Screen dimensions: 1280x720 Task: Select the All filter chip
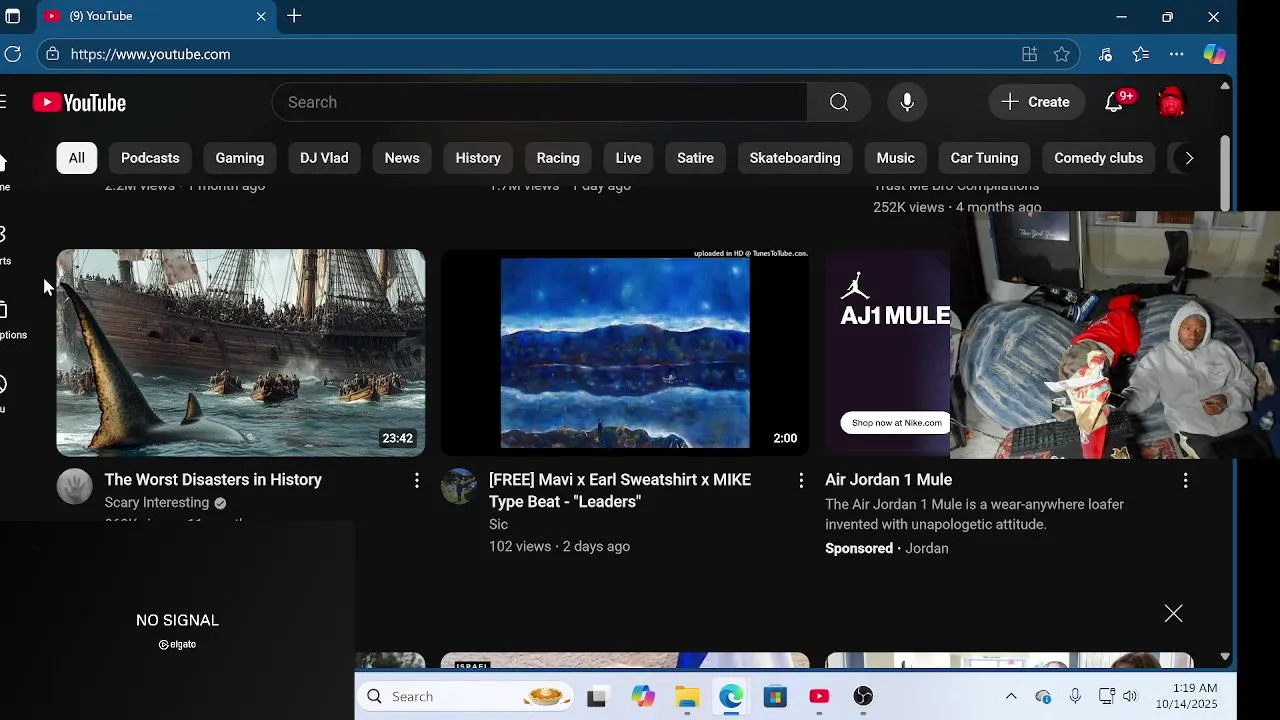[x=77, y=158]
